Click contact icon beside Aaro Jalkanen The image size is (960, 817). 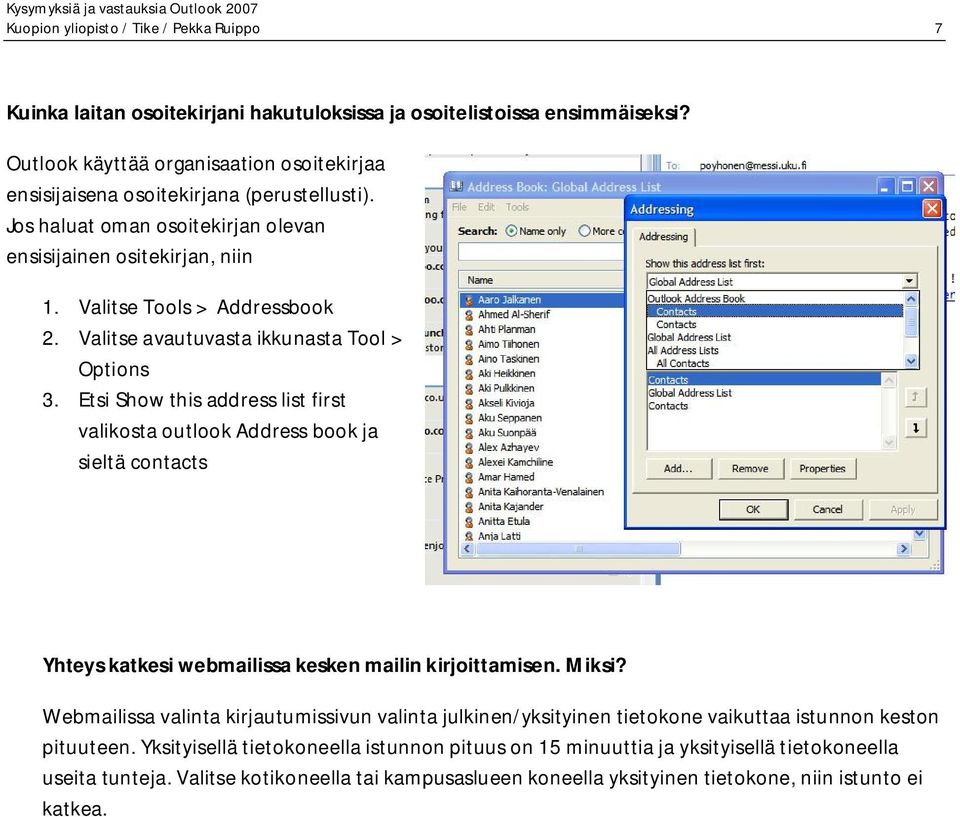(x=469, y=300)
